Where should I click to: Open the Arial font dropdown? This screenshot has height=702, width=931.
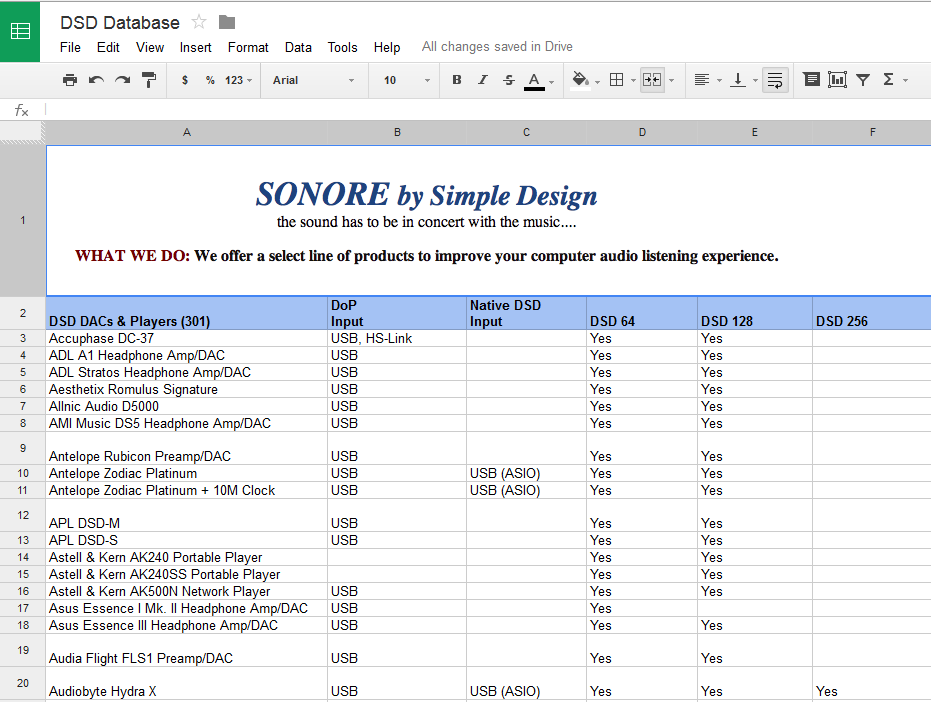point(314,80)
